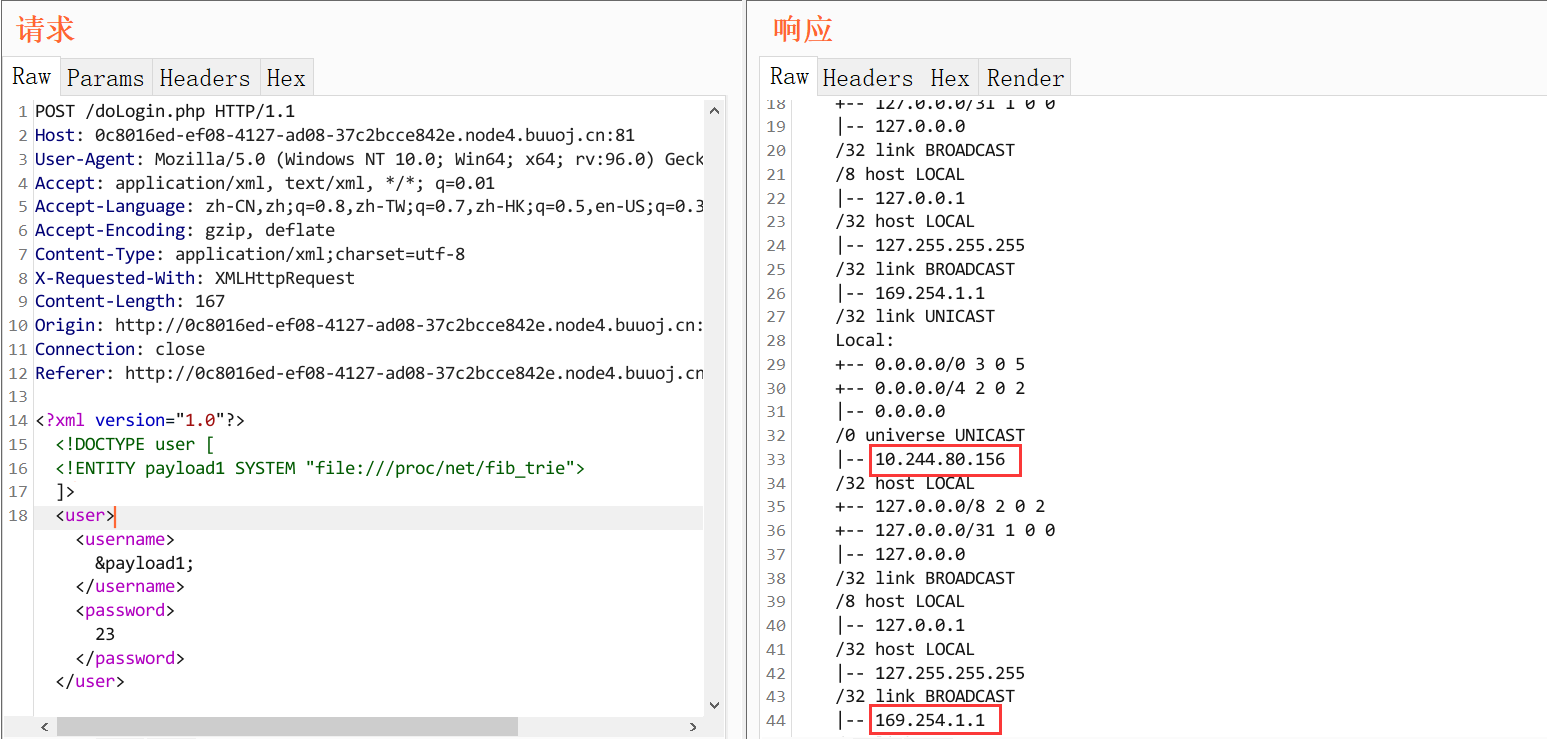Click the Connection: close line

120,349
